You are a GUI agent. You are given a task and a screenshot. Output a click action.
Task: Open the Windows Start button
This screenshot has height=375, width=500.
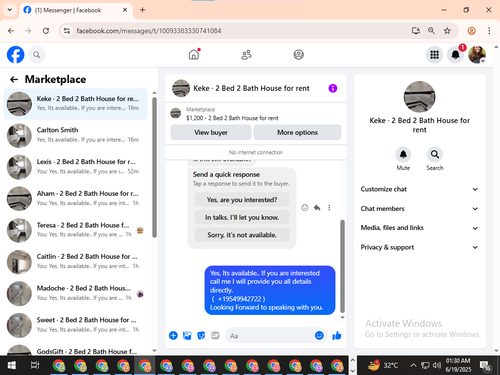point(12,366)
